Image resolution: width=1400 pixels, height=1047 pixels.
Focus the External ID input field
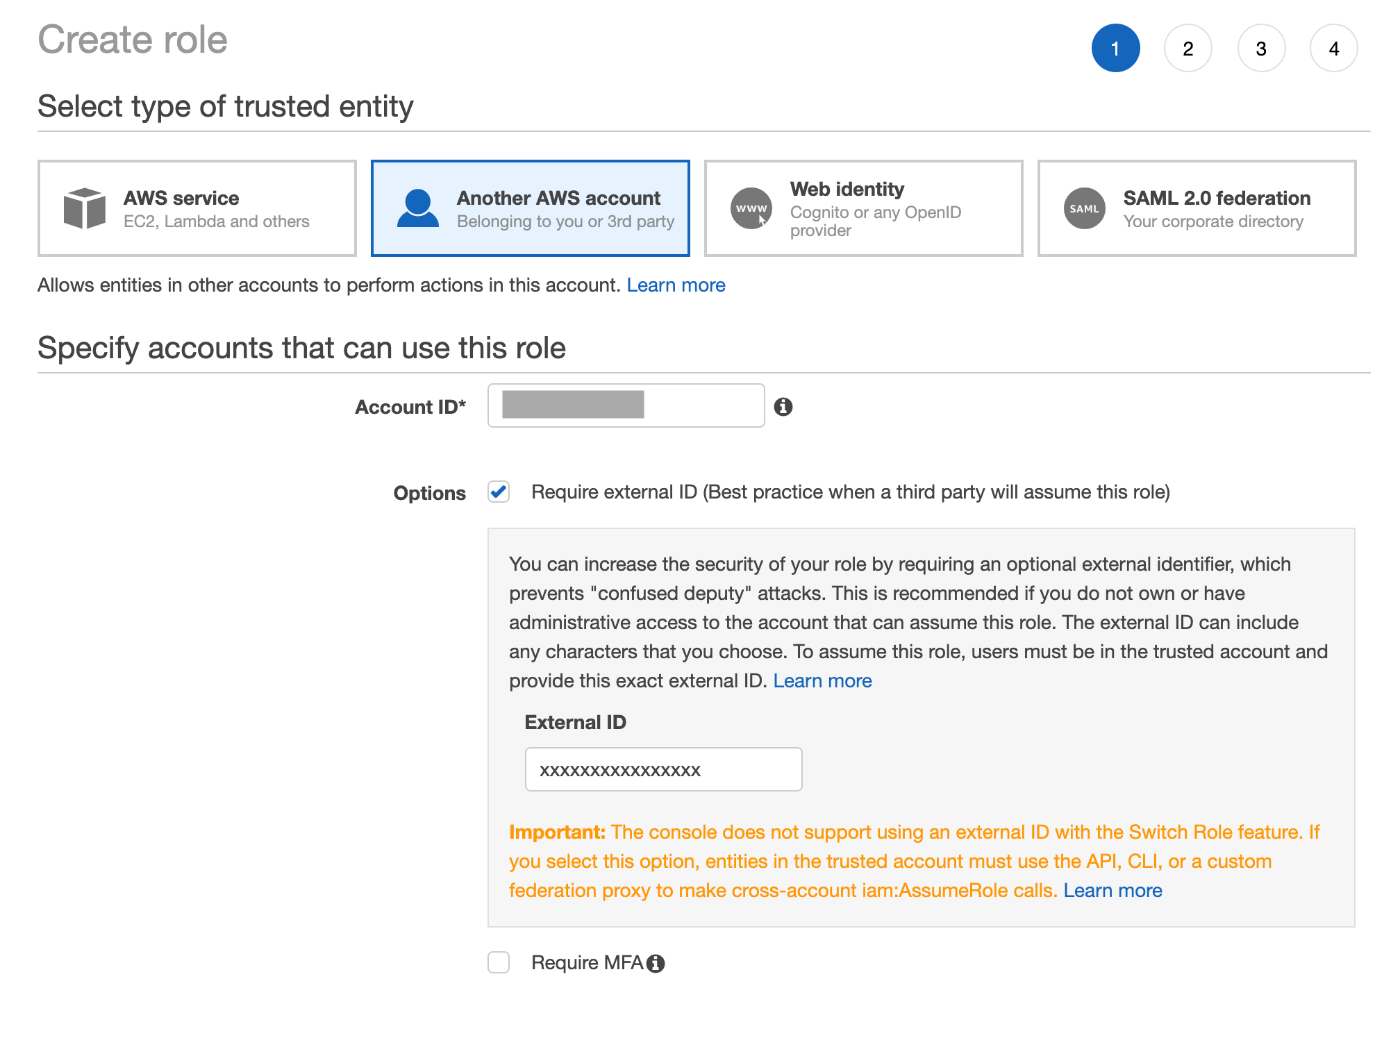(663, 770)
